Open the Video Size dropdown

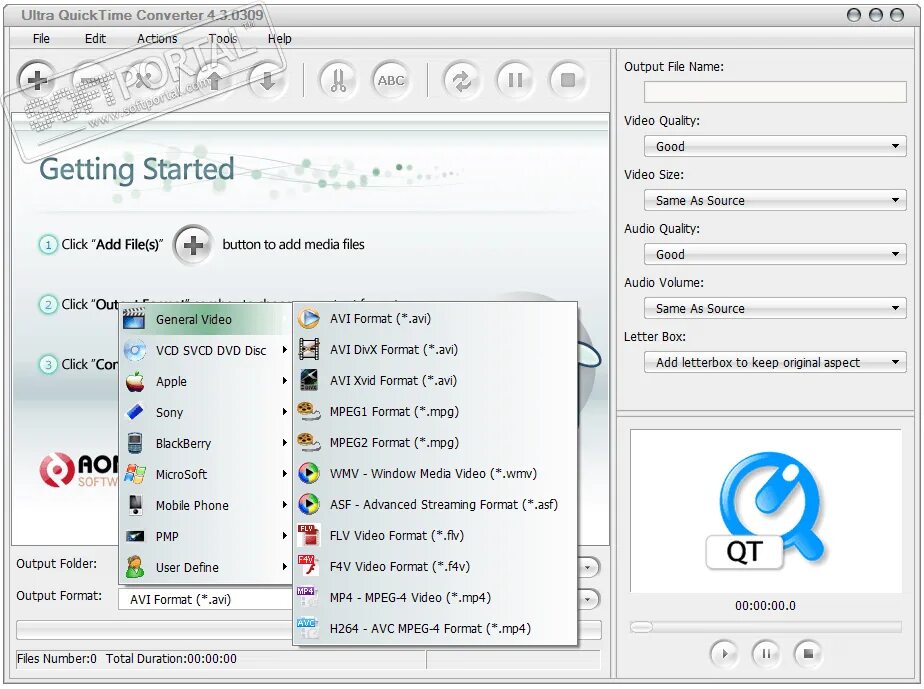[x=775, y=200]
